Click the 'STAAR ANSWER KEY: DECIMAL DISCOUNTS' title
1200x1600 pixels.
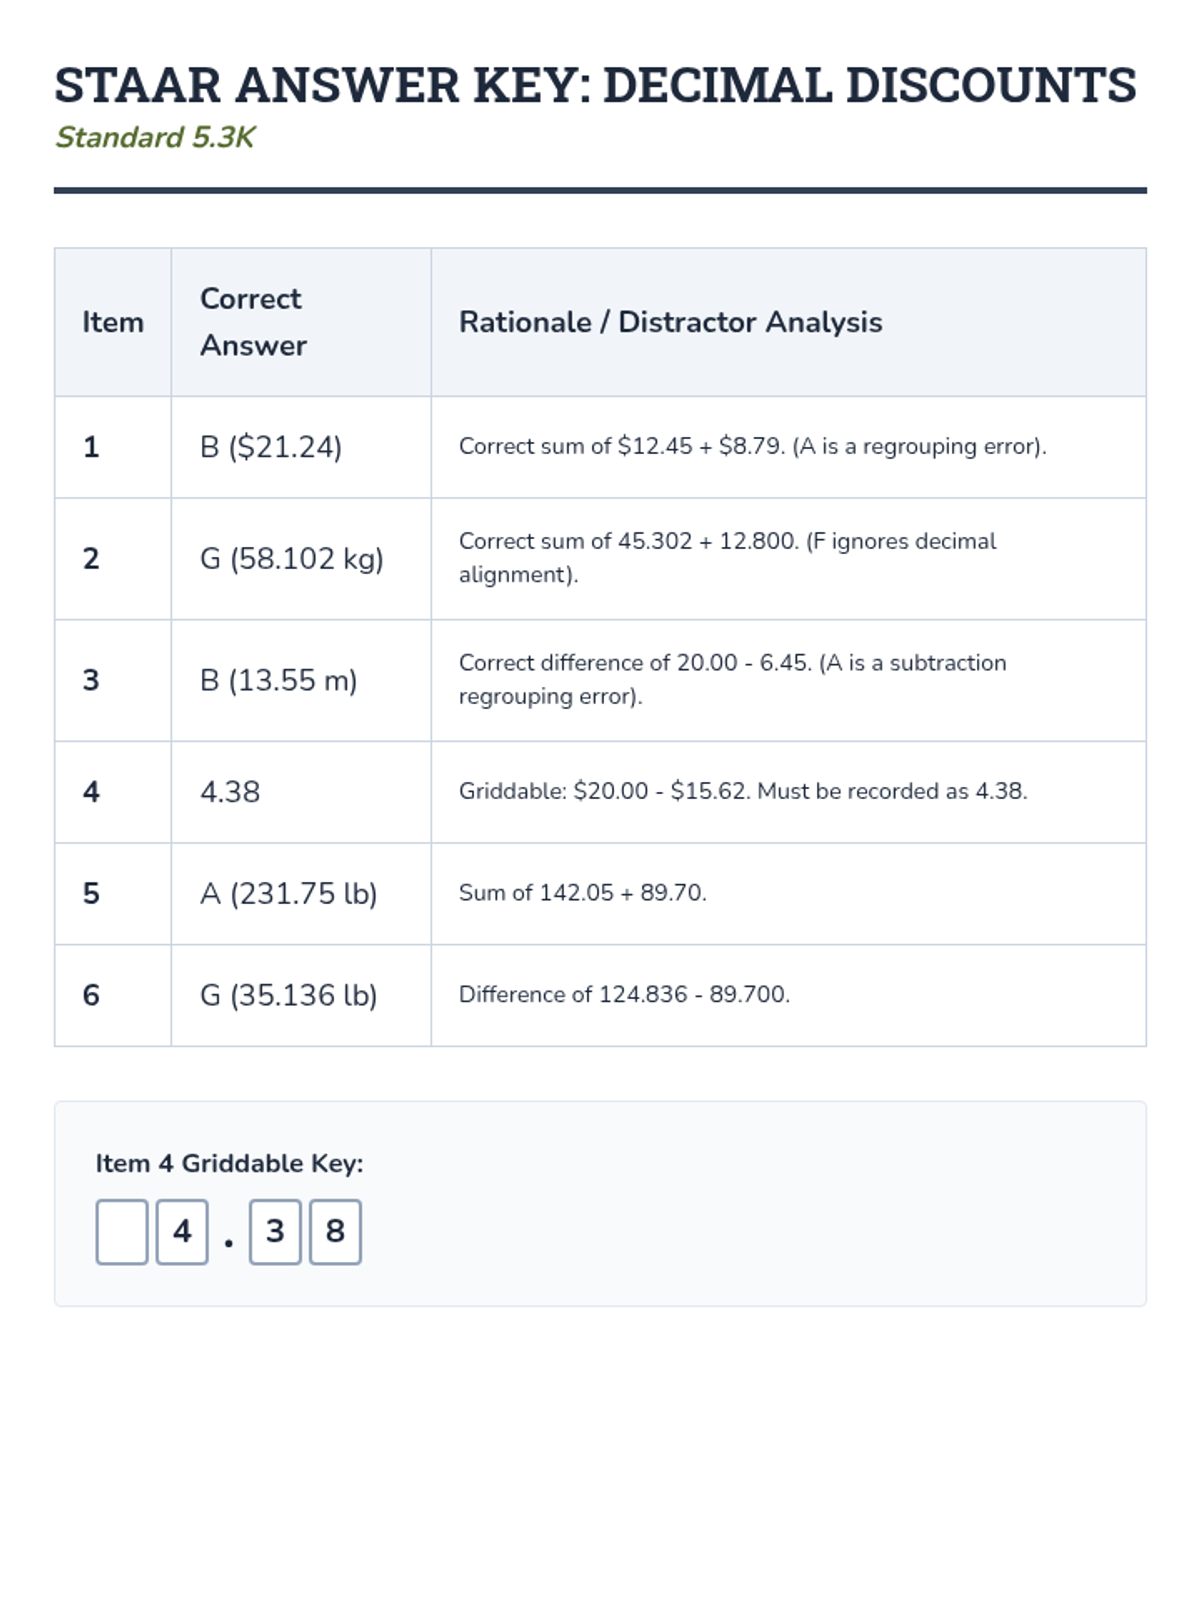595,85
